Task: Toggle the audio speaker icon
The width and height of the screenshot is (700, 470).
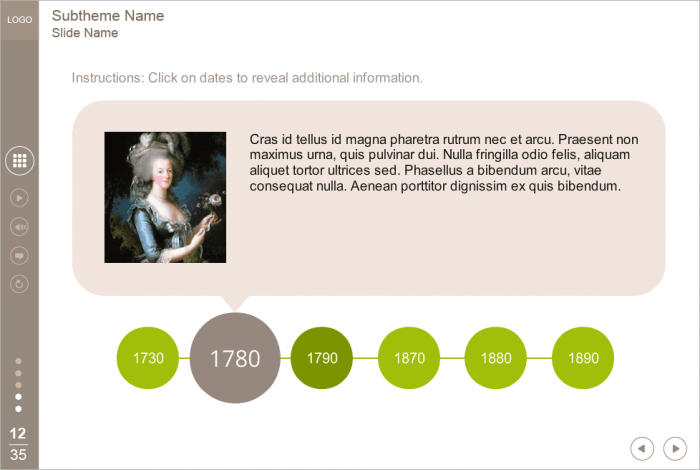Action: [19, 227]
